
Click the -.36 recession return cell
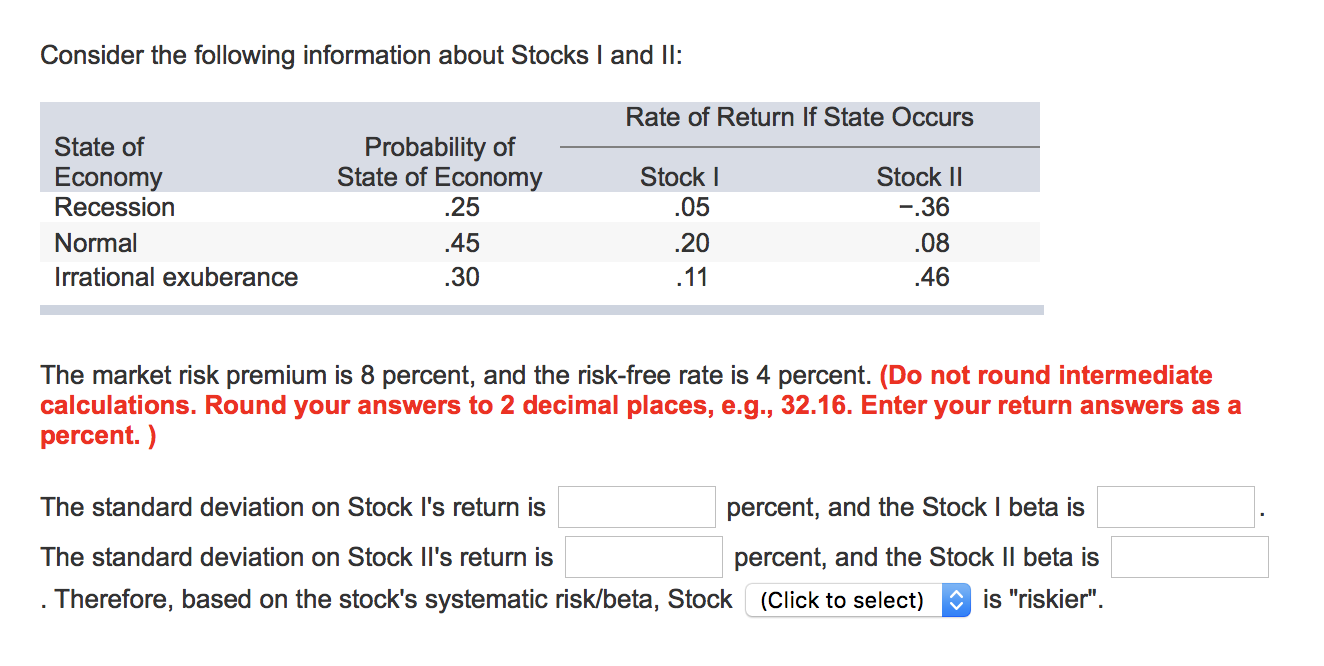coord(923,207)
